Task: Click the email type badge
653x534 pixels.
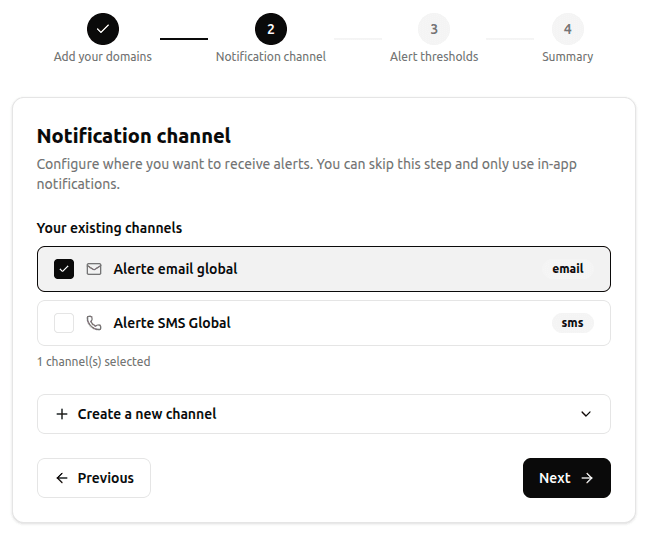Action: [x=568, y=269]
